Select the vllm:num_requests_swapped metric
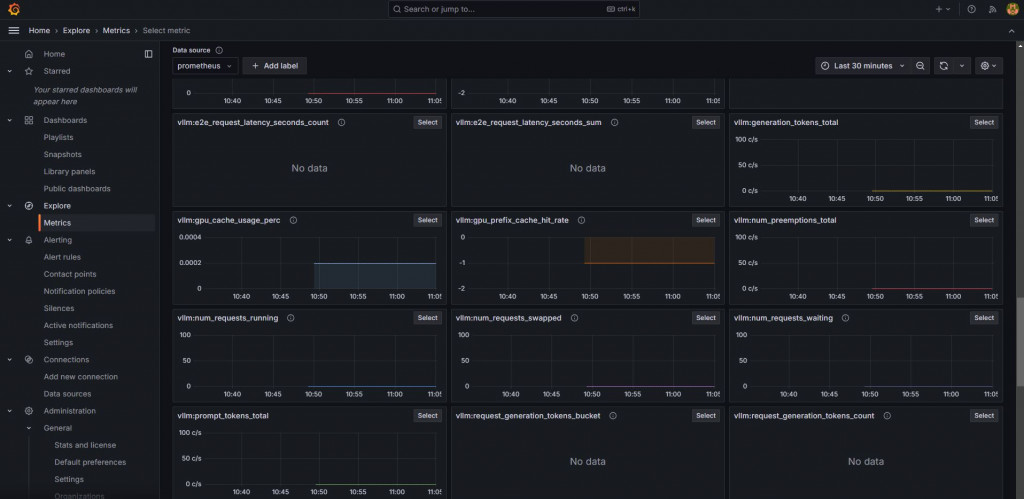The width and height of the screenshot is (1024, 499). coord(705,318)
